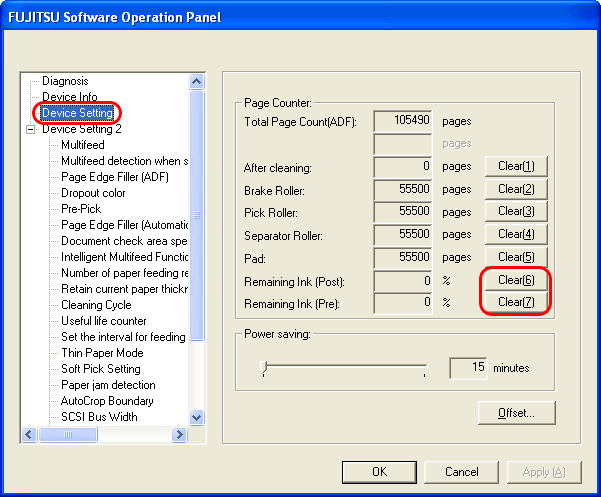Click the horizontal scrollbar thumb

(68, 435)
